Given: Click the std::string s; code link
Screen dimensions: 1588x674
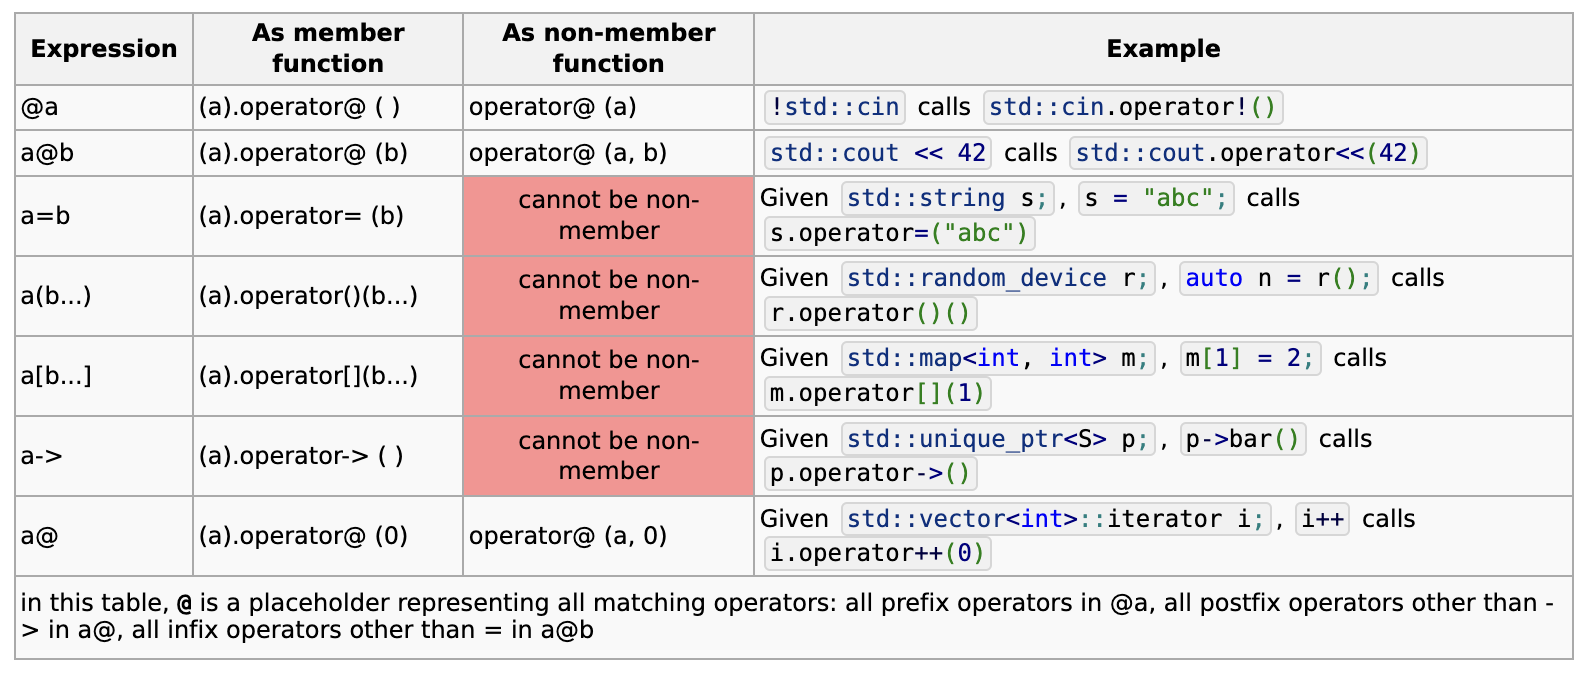Looking at the screenshot, I should (x=947, y=198).
